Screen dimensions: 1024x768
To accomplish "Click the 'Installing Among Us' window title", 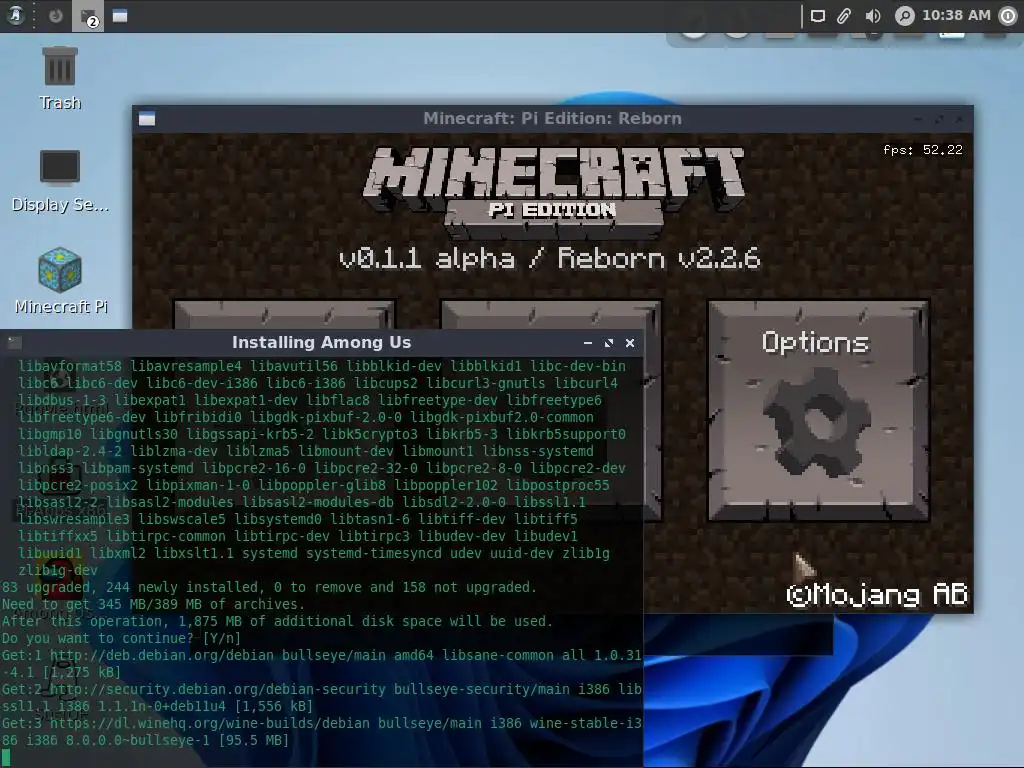I will [321, 342].
